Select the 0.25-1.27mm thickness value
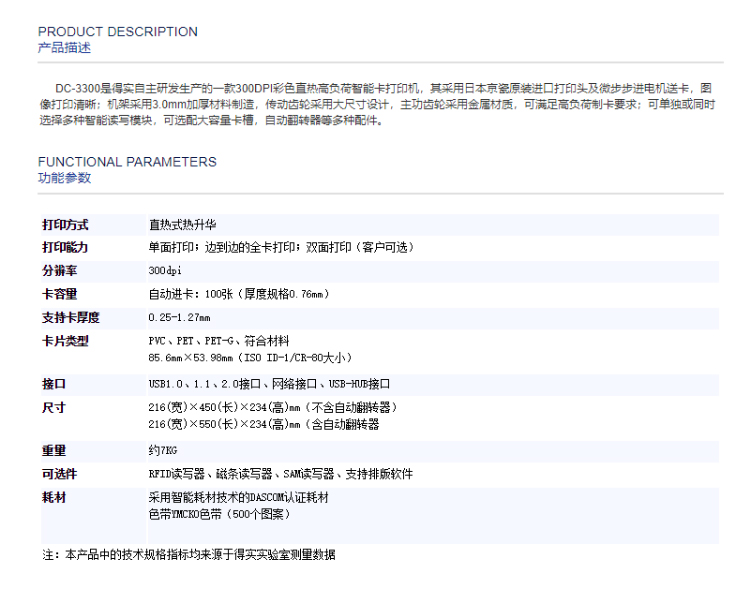The image size is (751, 605). point(179,318)
